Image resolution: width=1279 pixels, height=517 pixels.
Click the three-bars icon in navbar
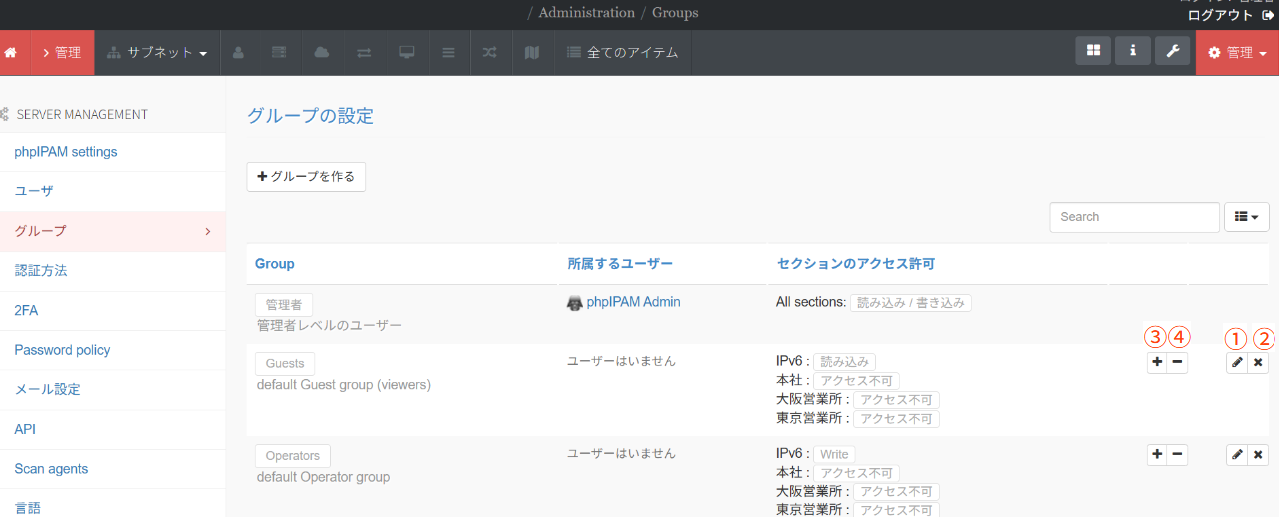click(x=448, y=52)
